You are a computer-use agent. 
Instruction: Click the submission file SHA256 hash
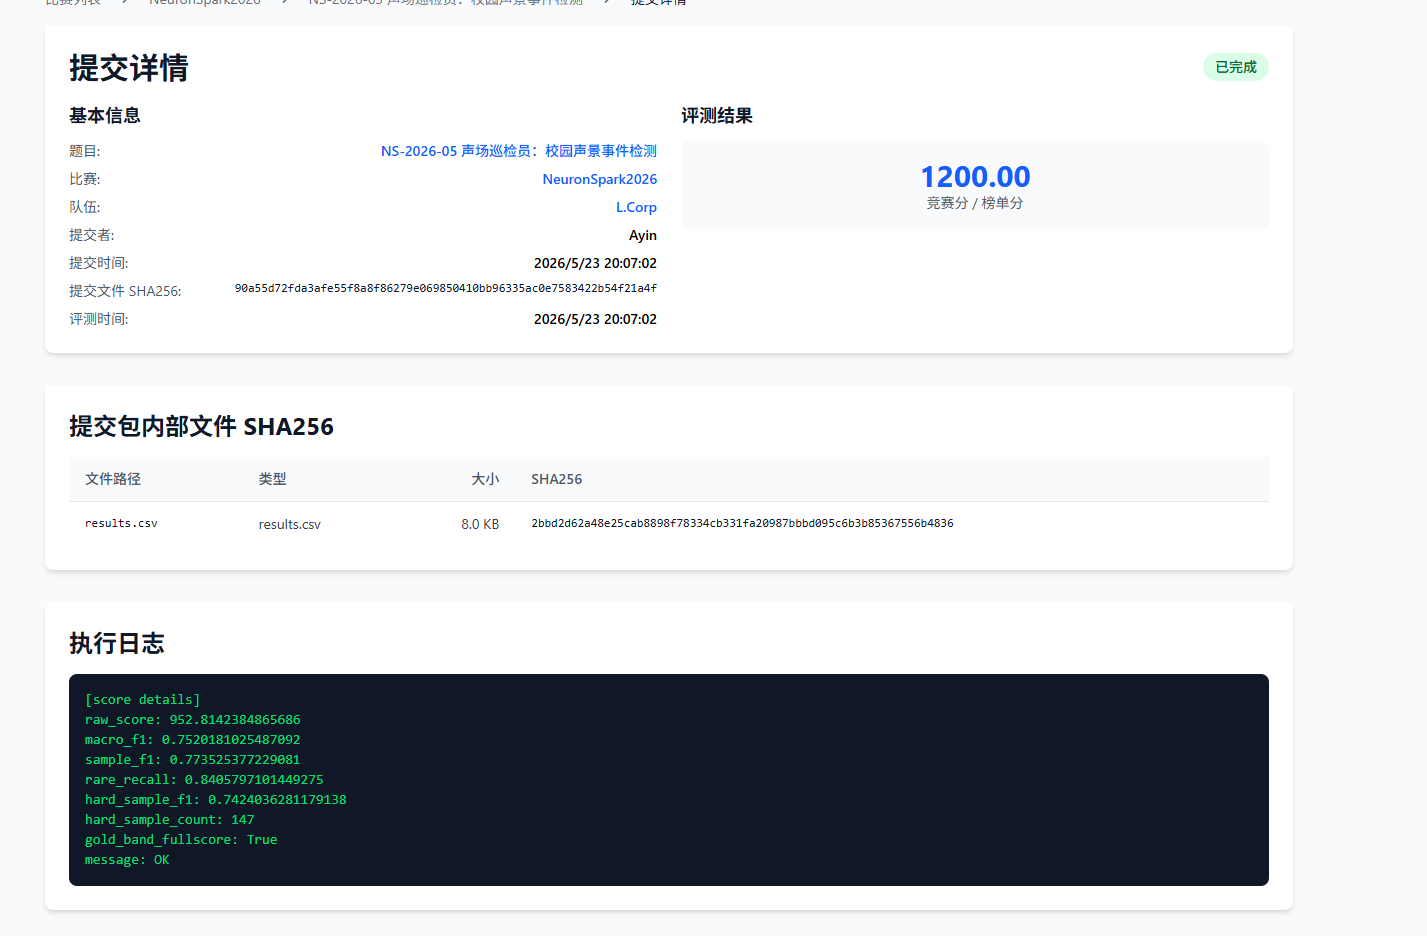pyautogui.click(x=446, y=288)
